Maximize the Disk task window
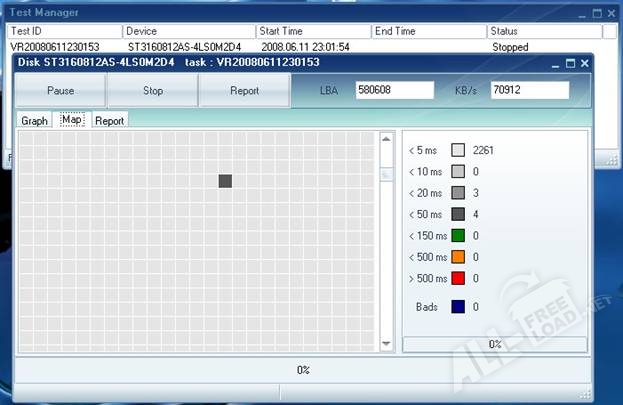The height and width of the screenshot is (405, 623). coord(570,62)
